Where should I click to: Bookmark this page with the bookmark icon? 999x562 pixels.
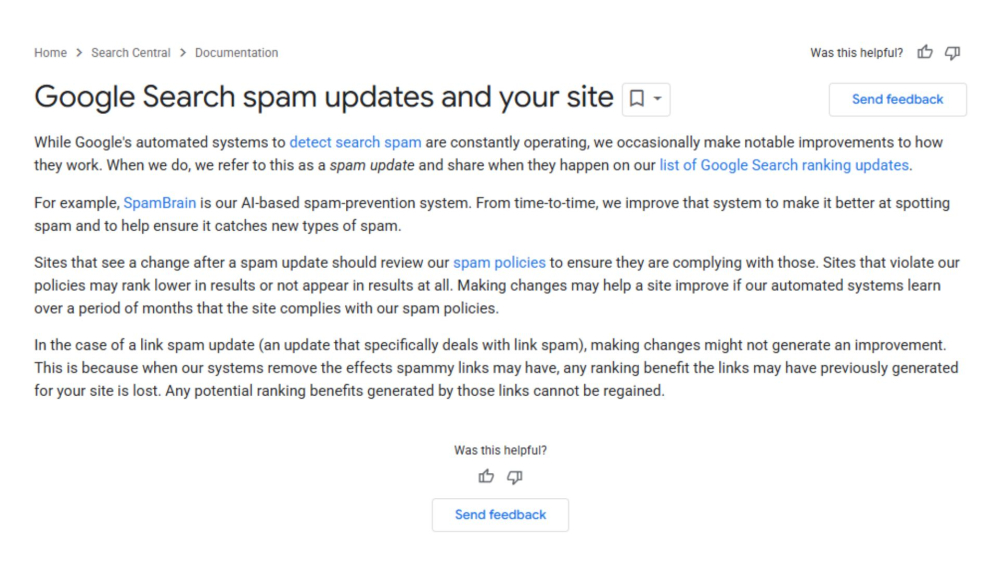coord(636,99)
